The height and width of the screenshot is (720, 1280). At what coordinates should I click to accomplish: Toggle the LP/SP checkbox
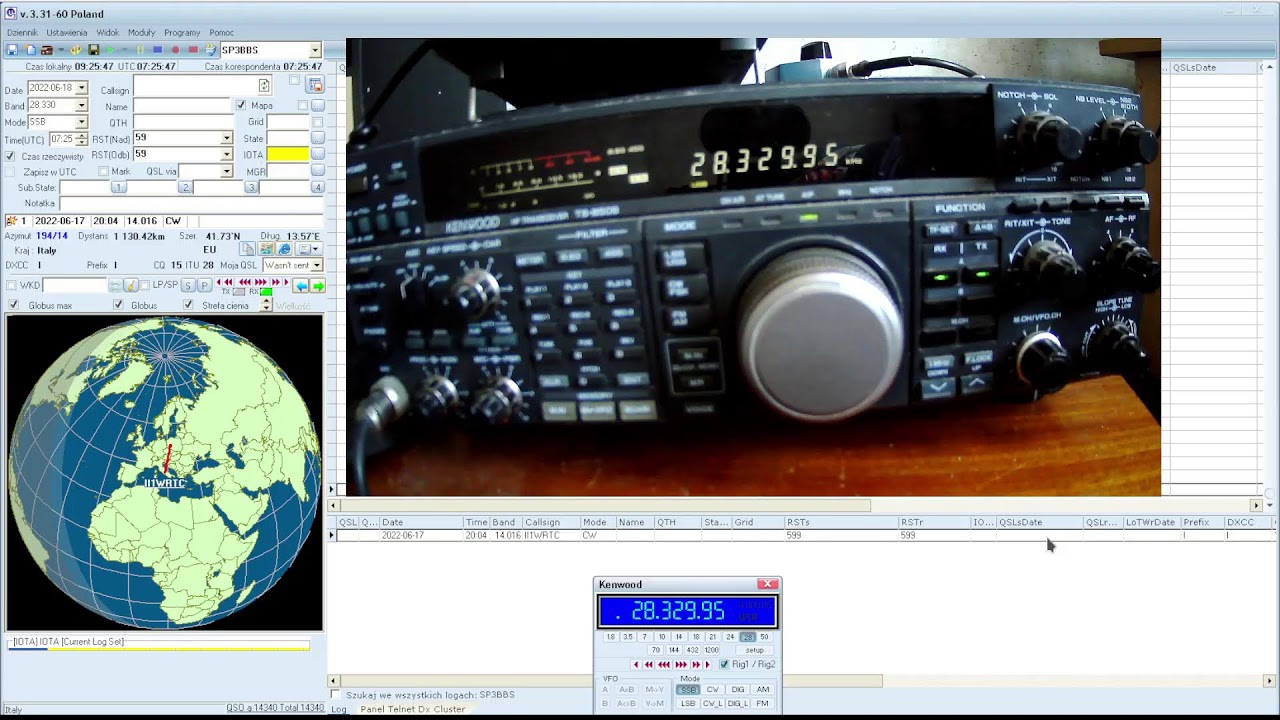145,285
